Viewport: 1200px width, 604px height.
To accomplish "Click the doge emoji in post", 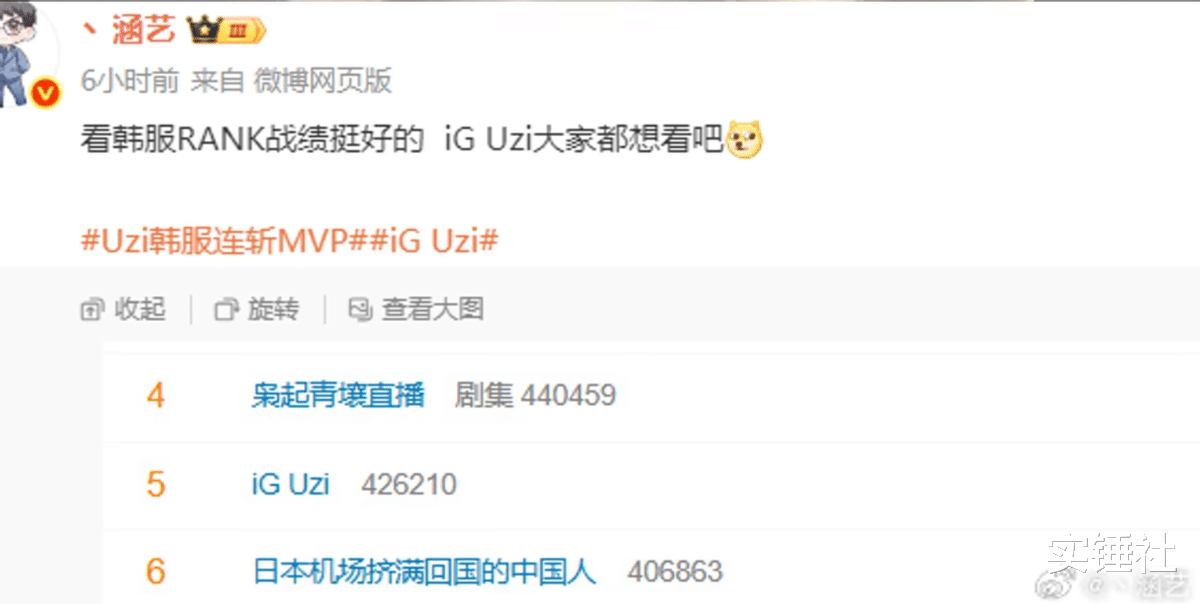I will (x=745, y=139).
